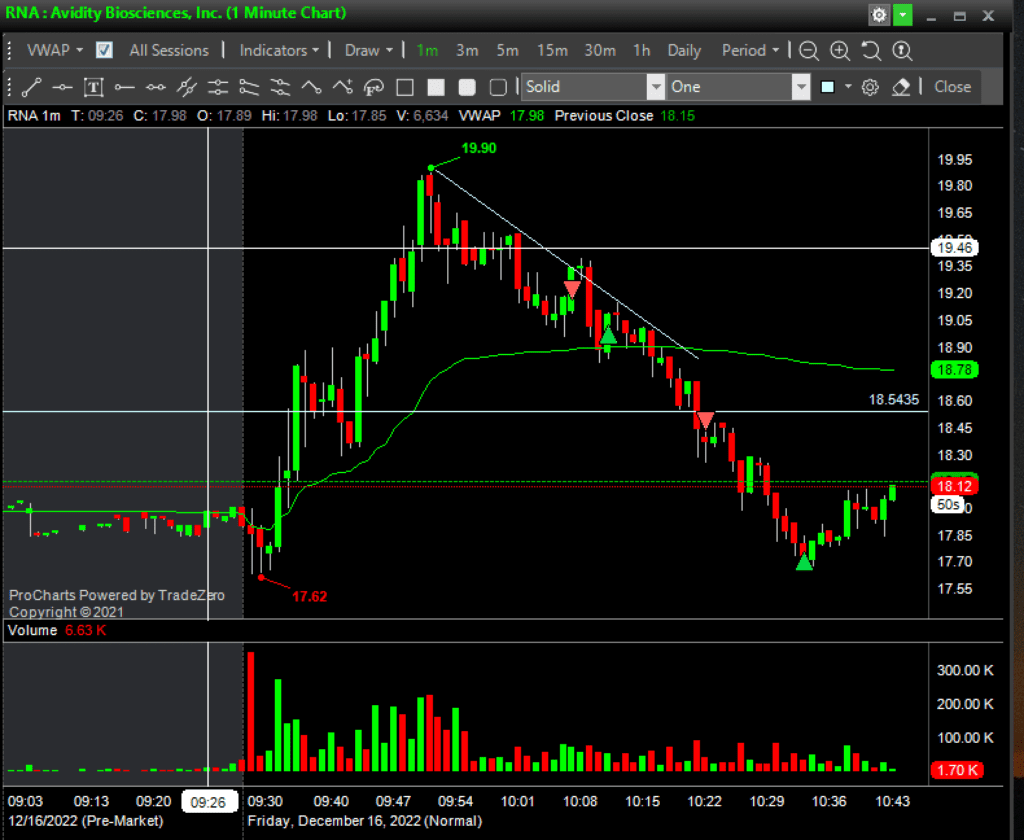Open the Draw menu
1024x840 pixels.
click(x=368, y=50)
